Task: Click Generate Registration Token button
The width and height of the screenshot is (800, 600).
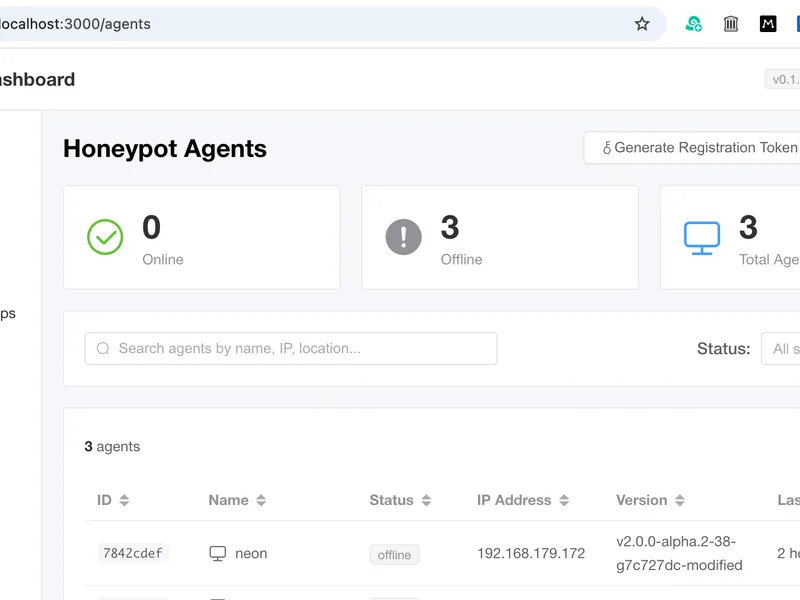Action: [x=694, y=147]
